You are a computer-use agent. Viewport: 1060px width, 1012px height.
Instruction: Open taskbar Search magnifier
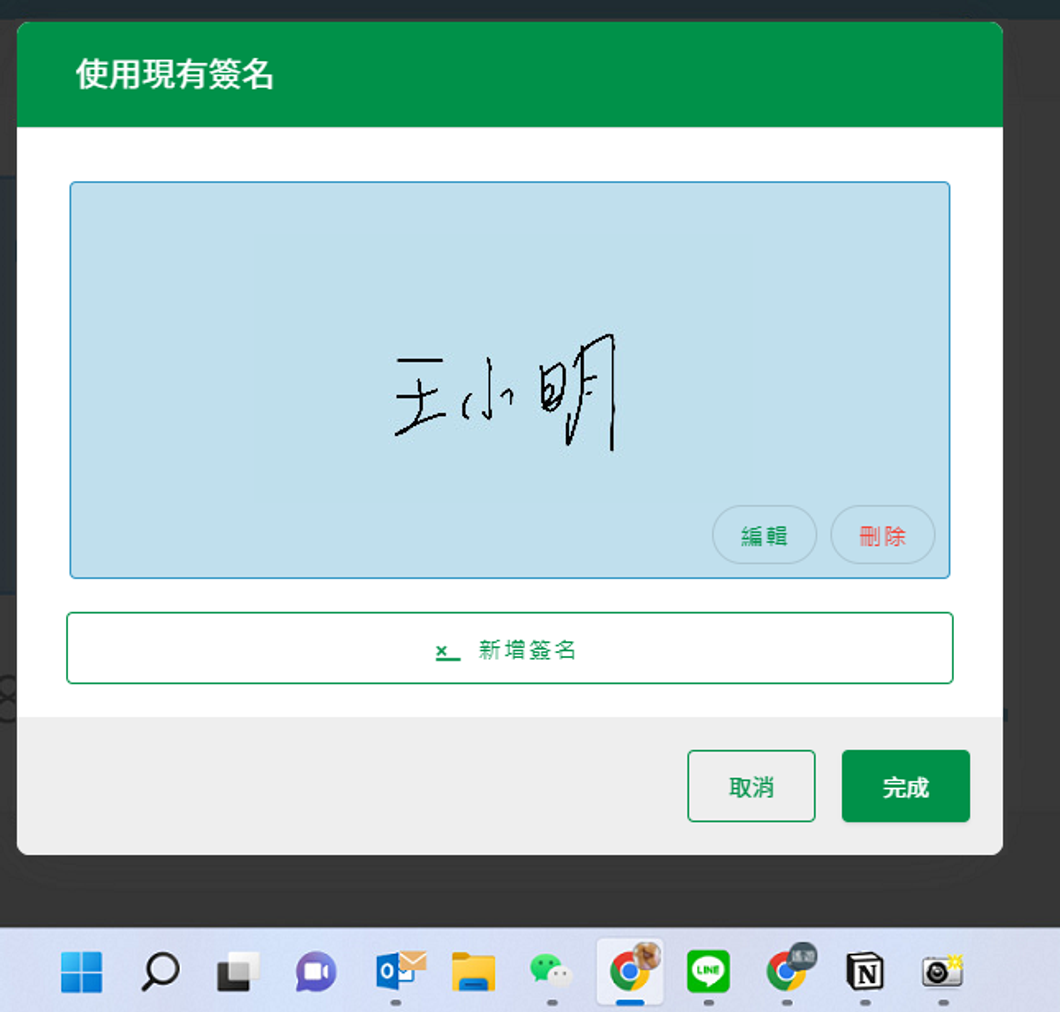point(160,972)
